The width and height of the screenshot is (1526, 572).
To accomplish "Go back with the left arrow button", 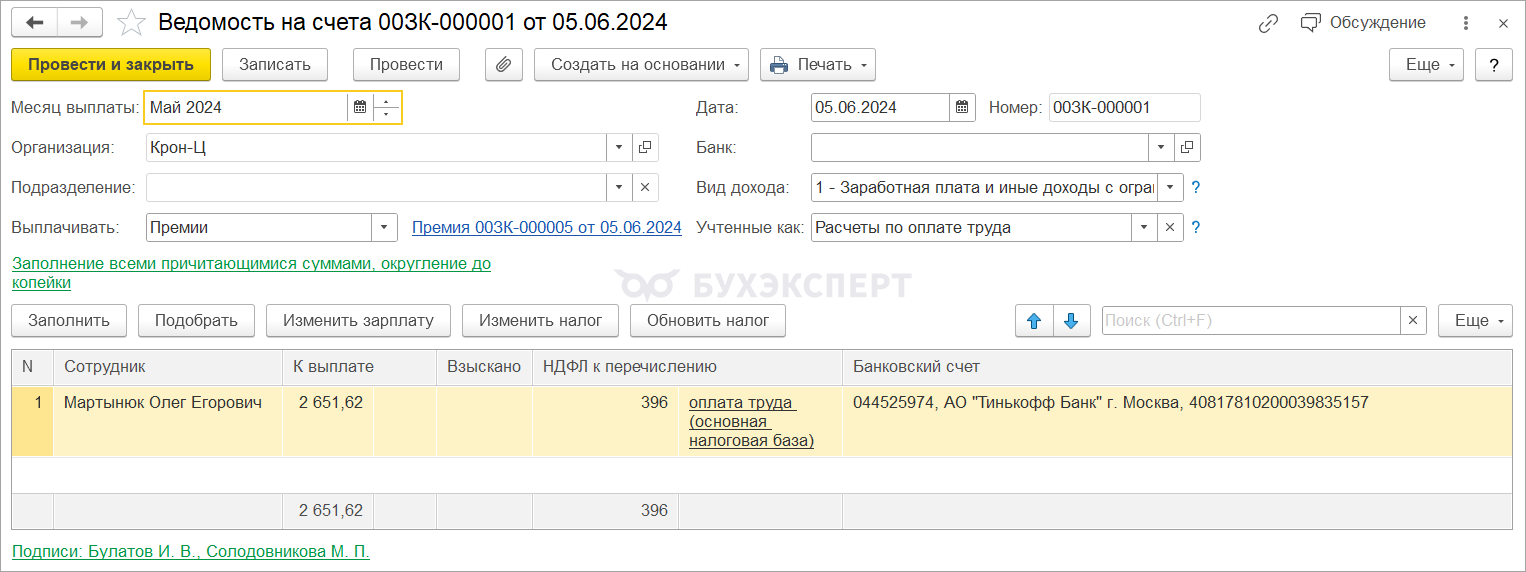I will [35, 22].
